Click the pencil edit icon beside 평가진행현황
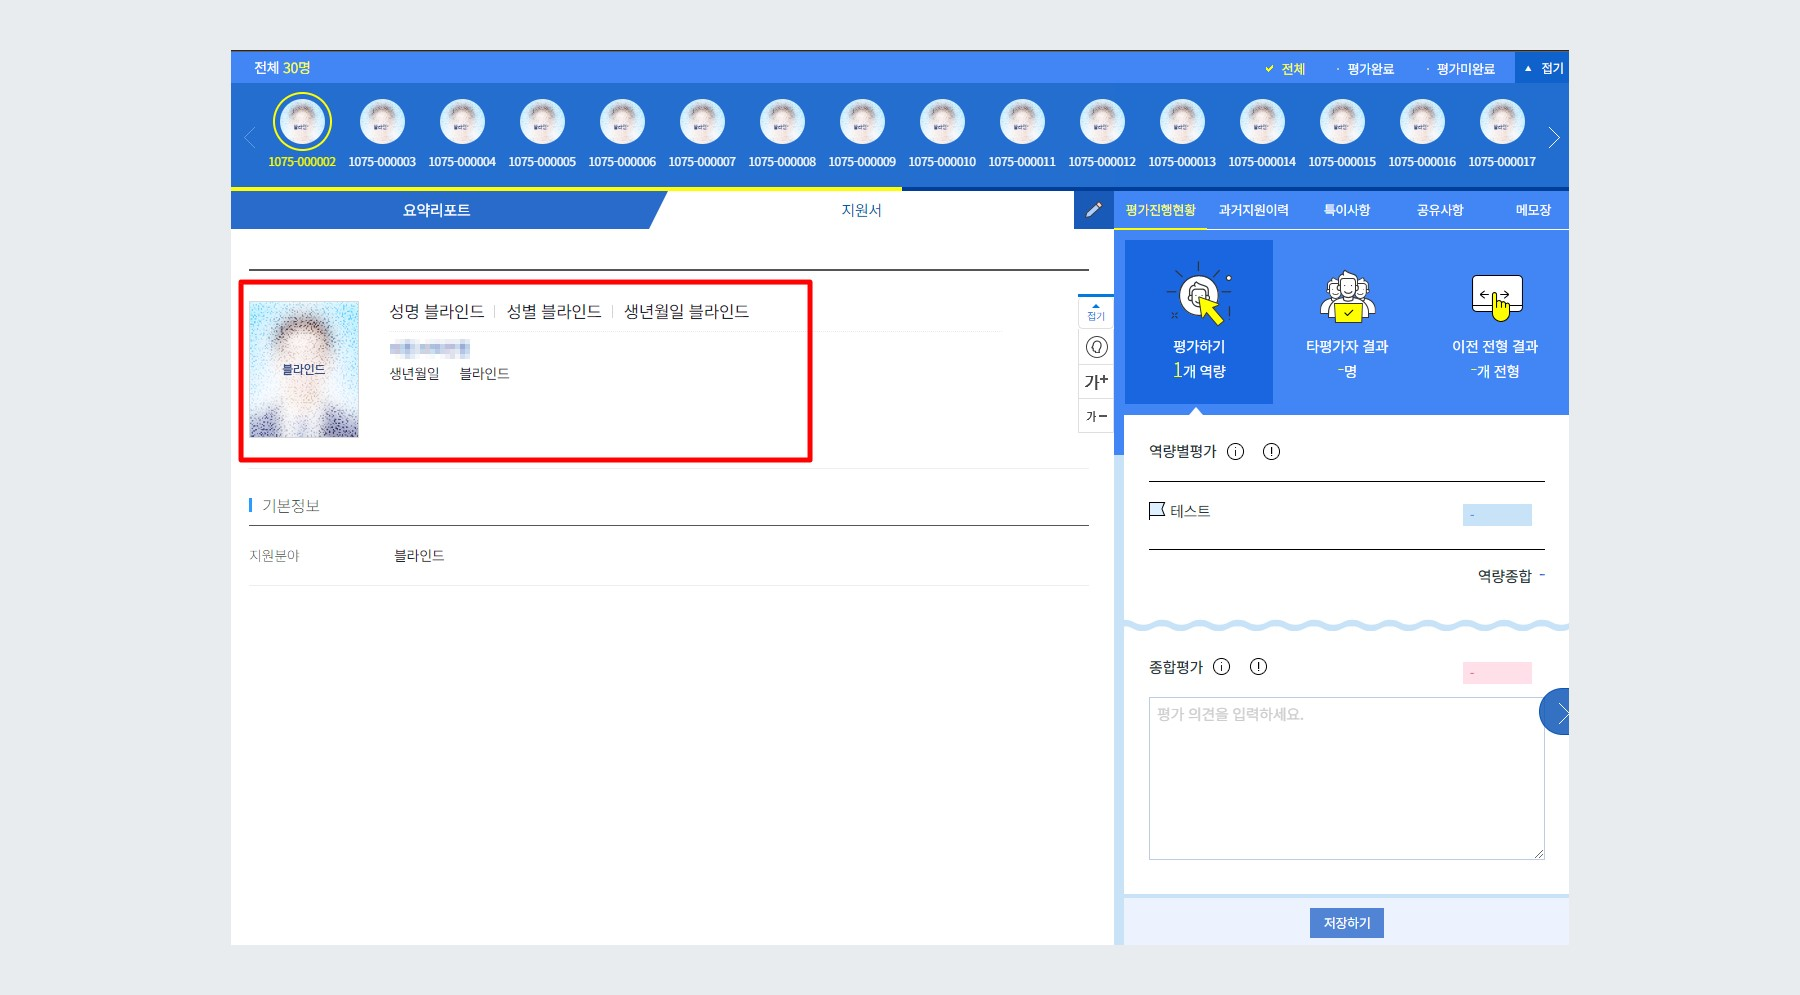The height and width of the screenshot is (995, 1800). [x=1094, y=210]
